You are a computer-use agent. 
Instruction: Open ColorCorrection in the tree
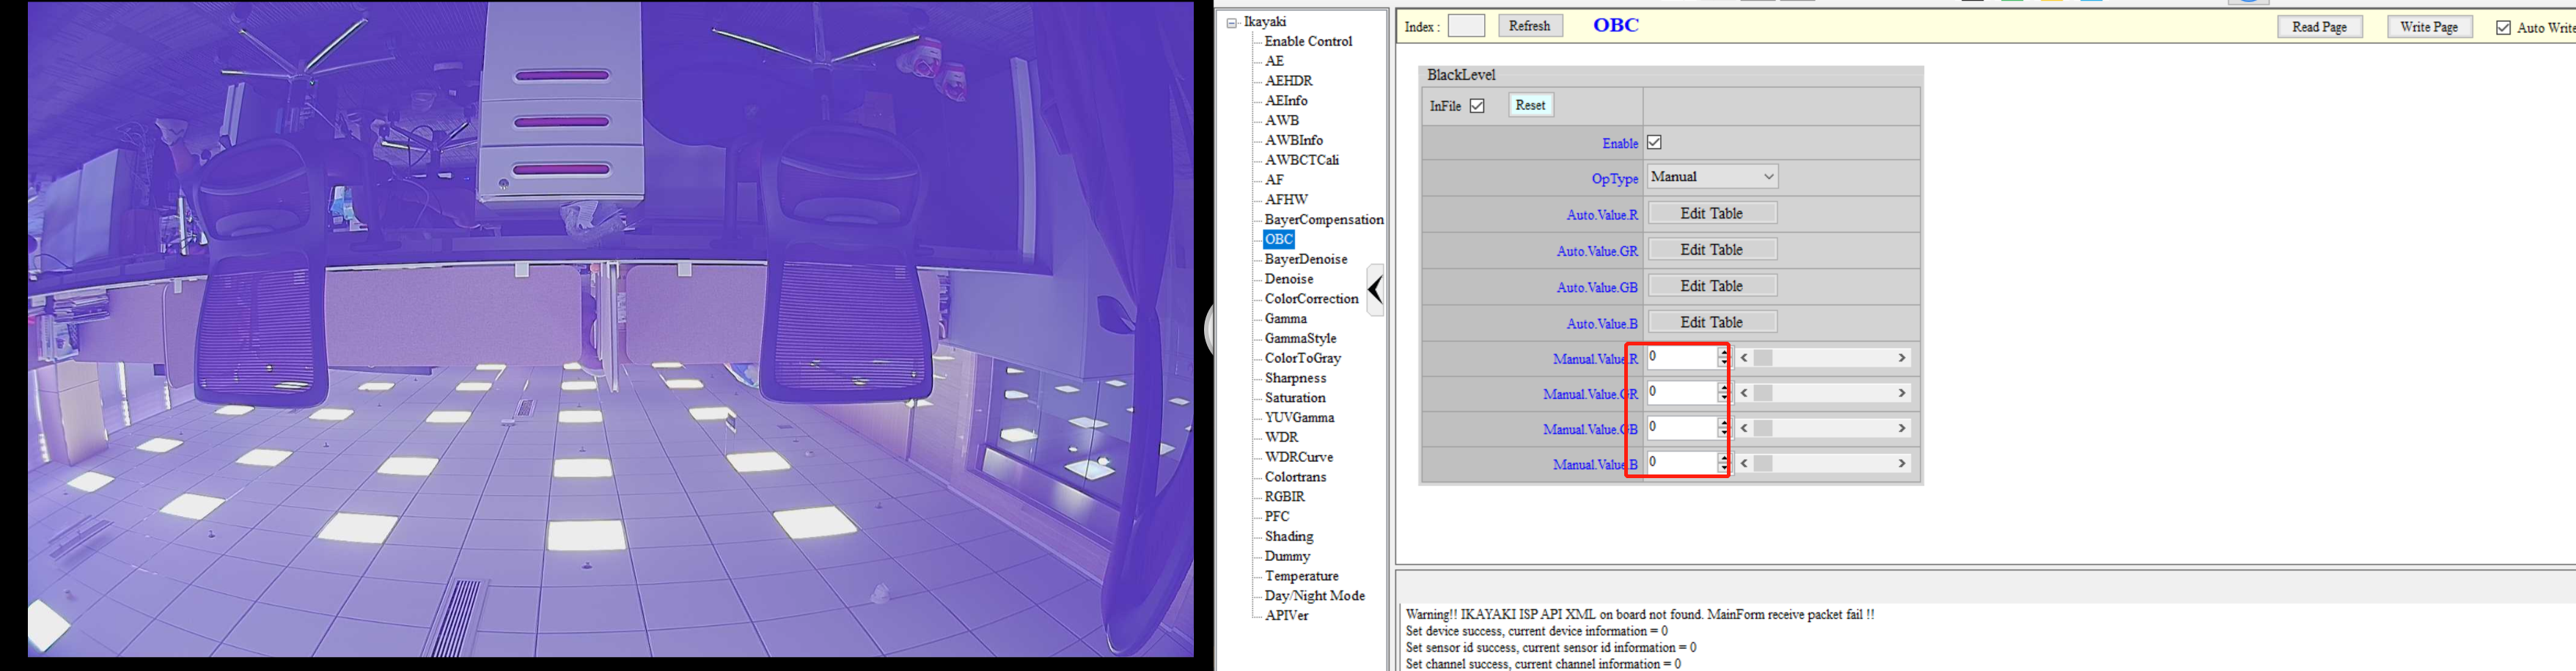click(1312, 299)
